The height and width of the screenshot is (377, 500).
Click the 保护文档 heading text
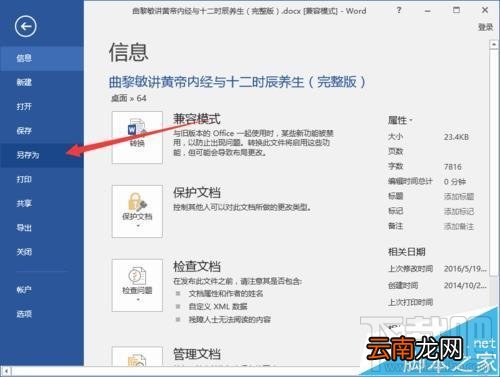[197, 193]
